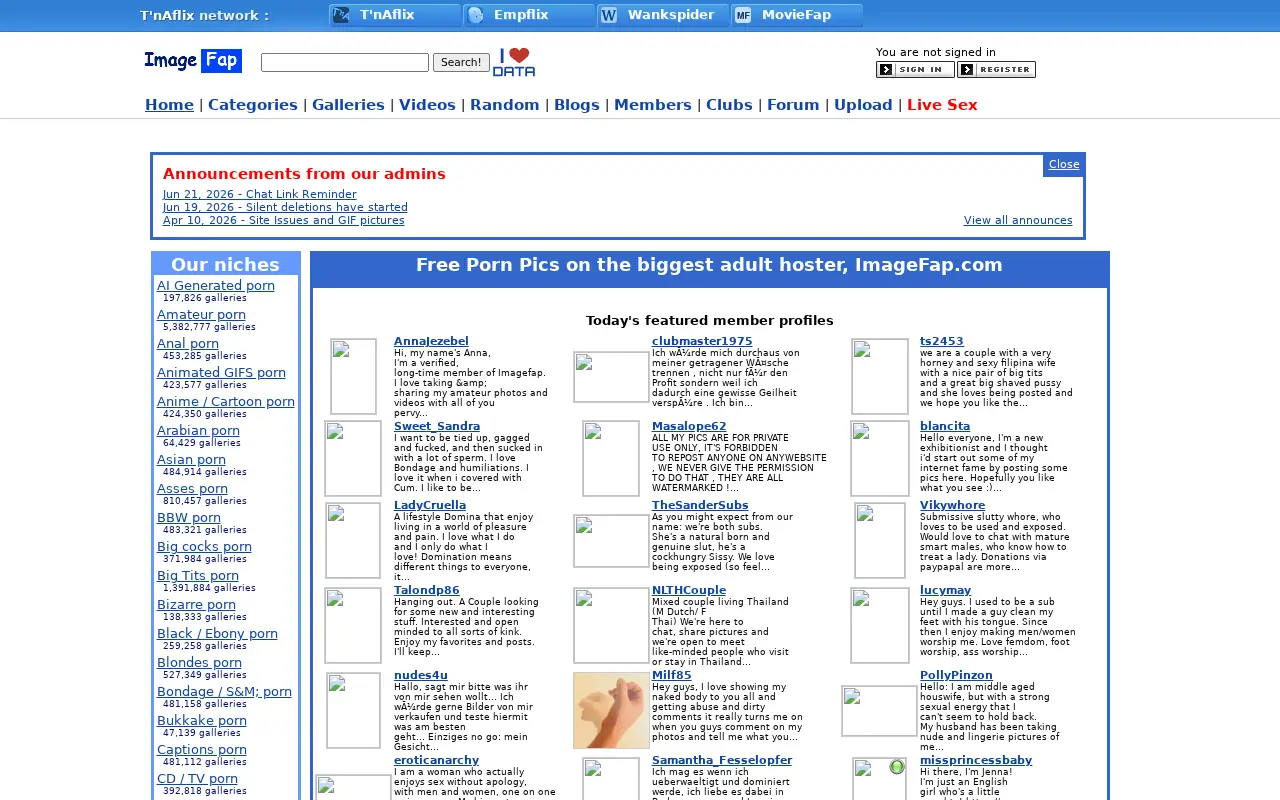Click the profile thumbnail next to AnnaJezebel
1280x800 pixels.
tap(354, 376)
